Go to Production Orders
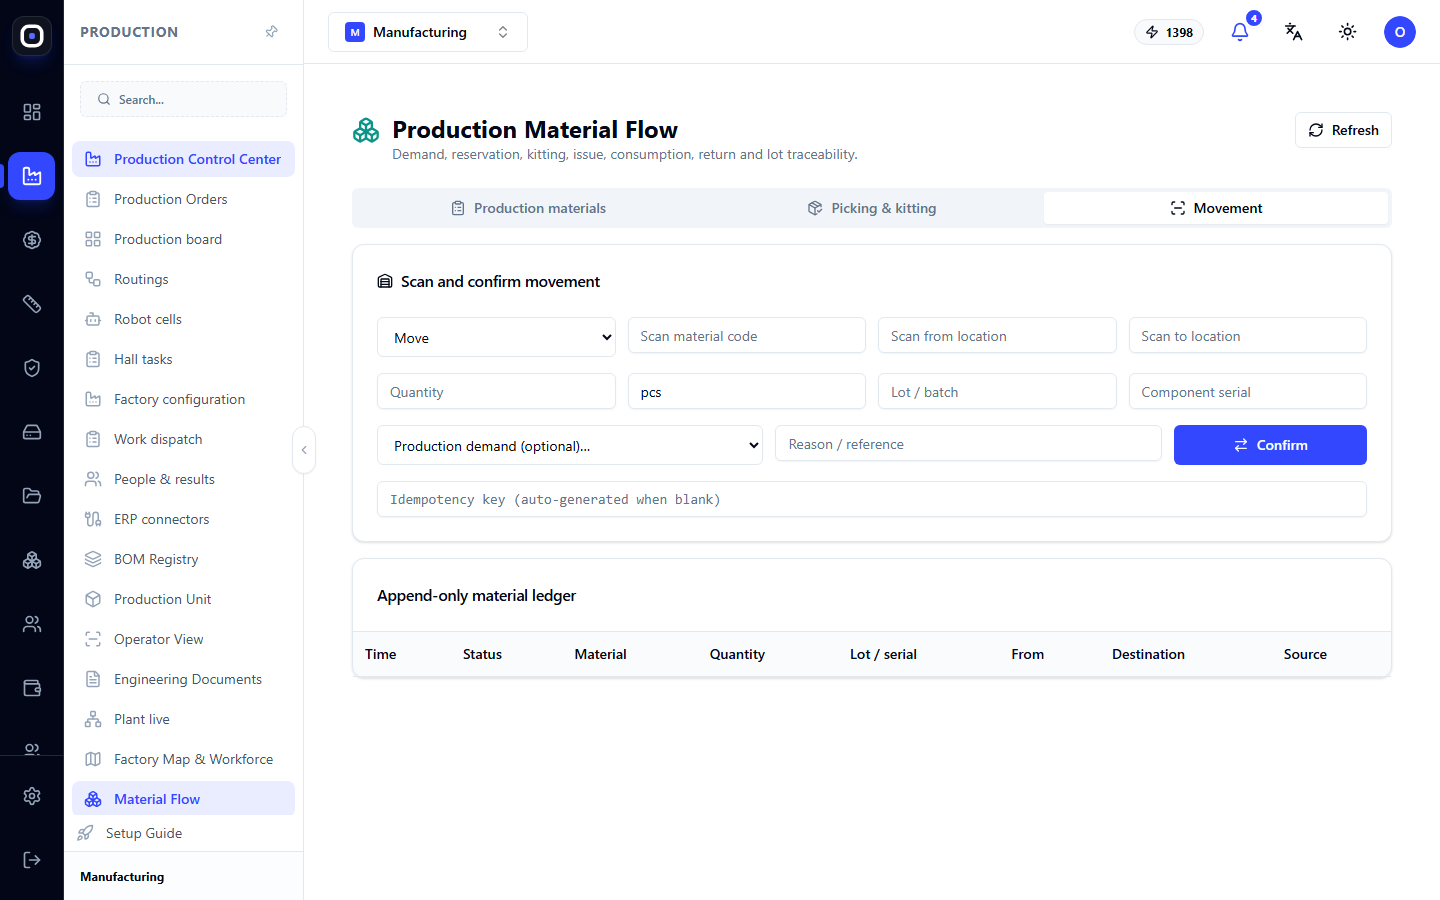1440x900 pixels. point(183,199)
